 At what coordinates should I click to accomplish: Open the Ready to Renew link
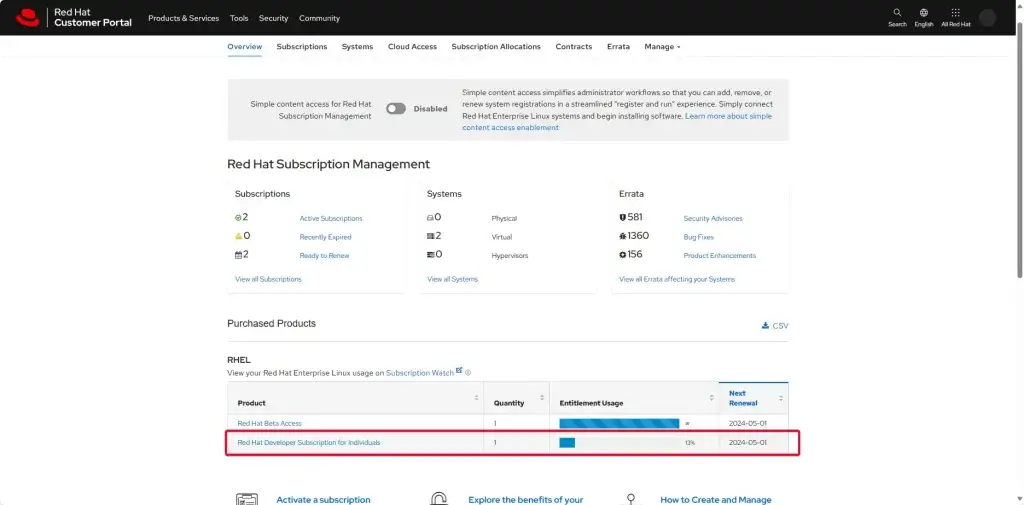(325, 255)
